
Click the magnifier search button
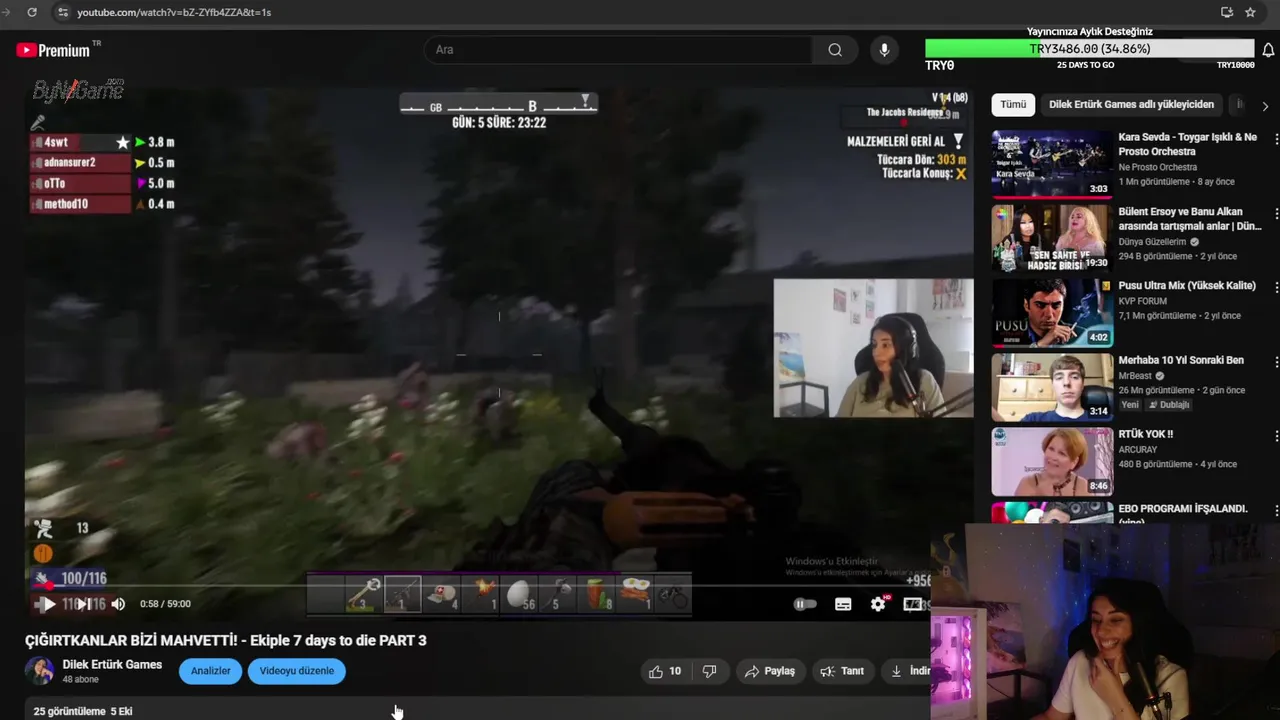point(835,50)
